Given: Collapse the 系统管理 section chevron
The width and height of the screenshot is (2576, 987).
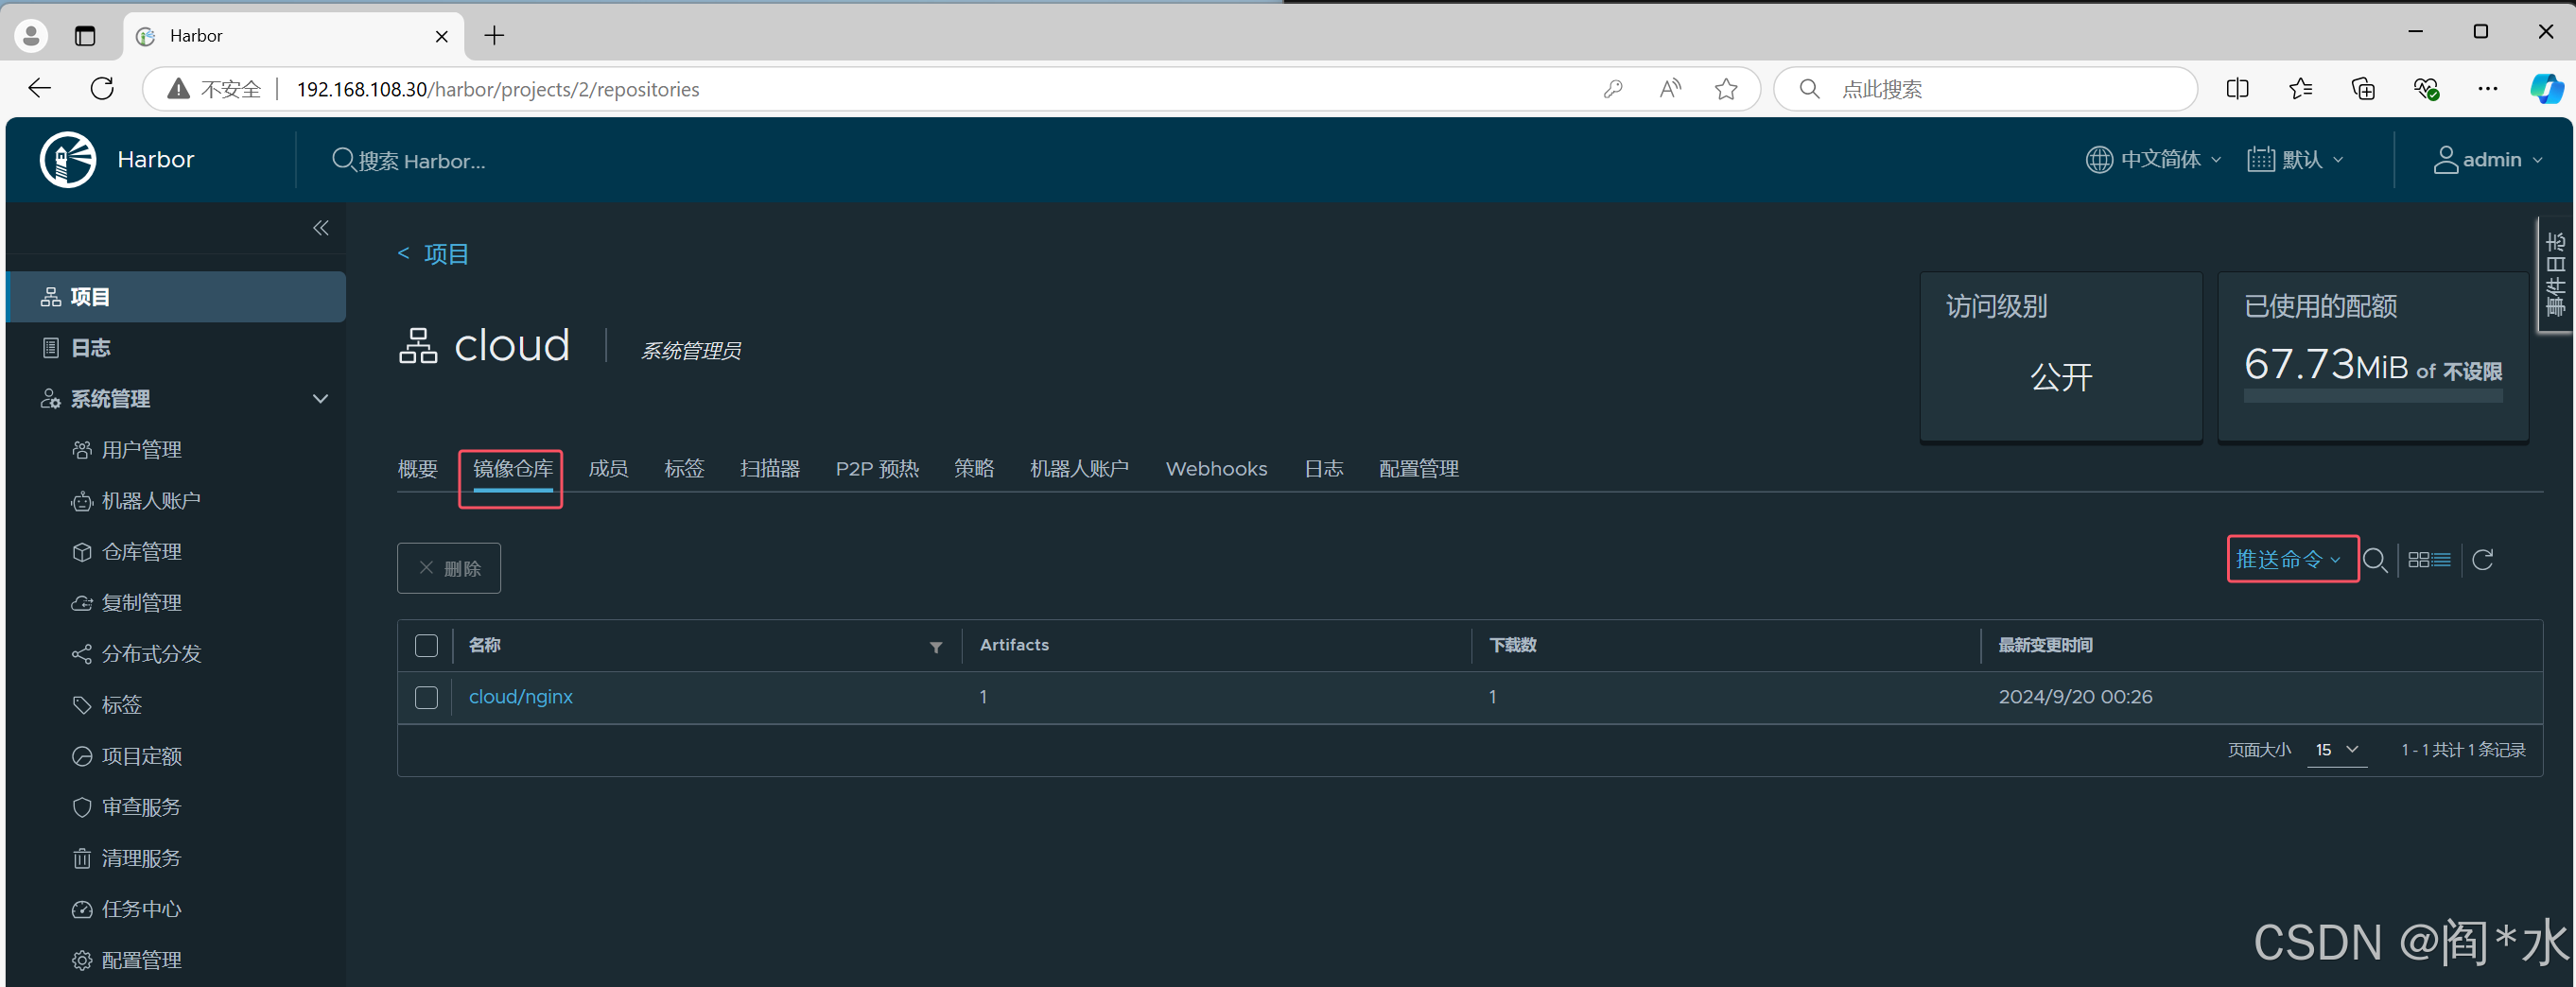Looking at the screenshot, I should point(320,399).
